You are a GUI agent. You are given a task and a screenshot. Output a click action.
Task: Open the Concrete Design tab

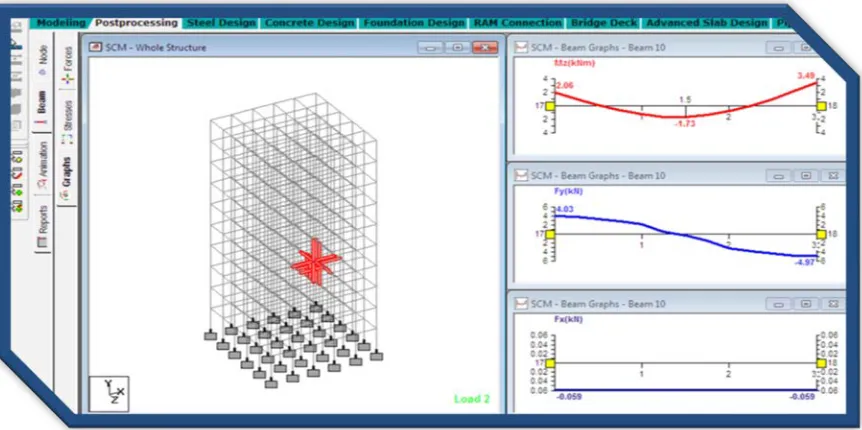tap(310, 23)
